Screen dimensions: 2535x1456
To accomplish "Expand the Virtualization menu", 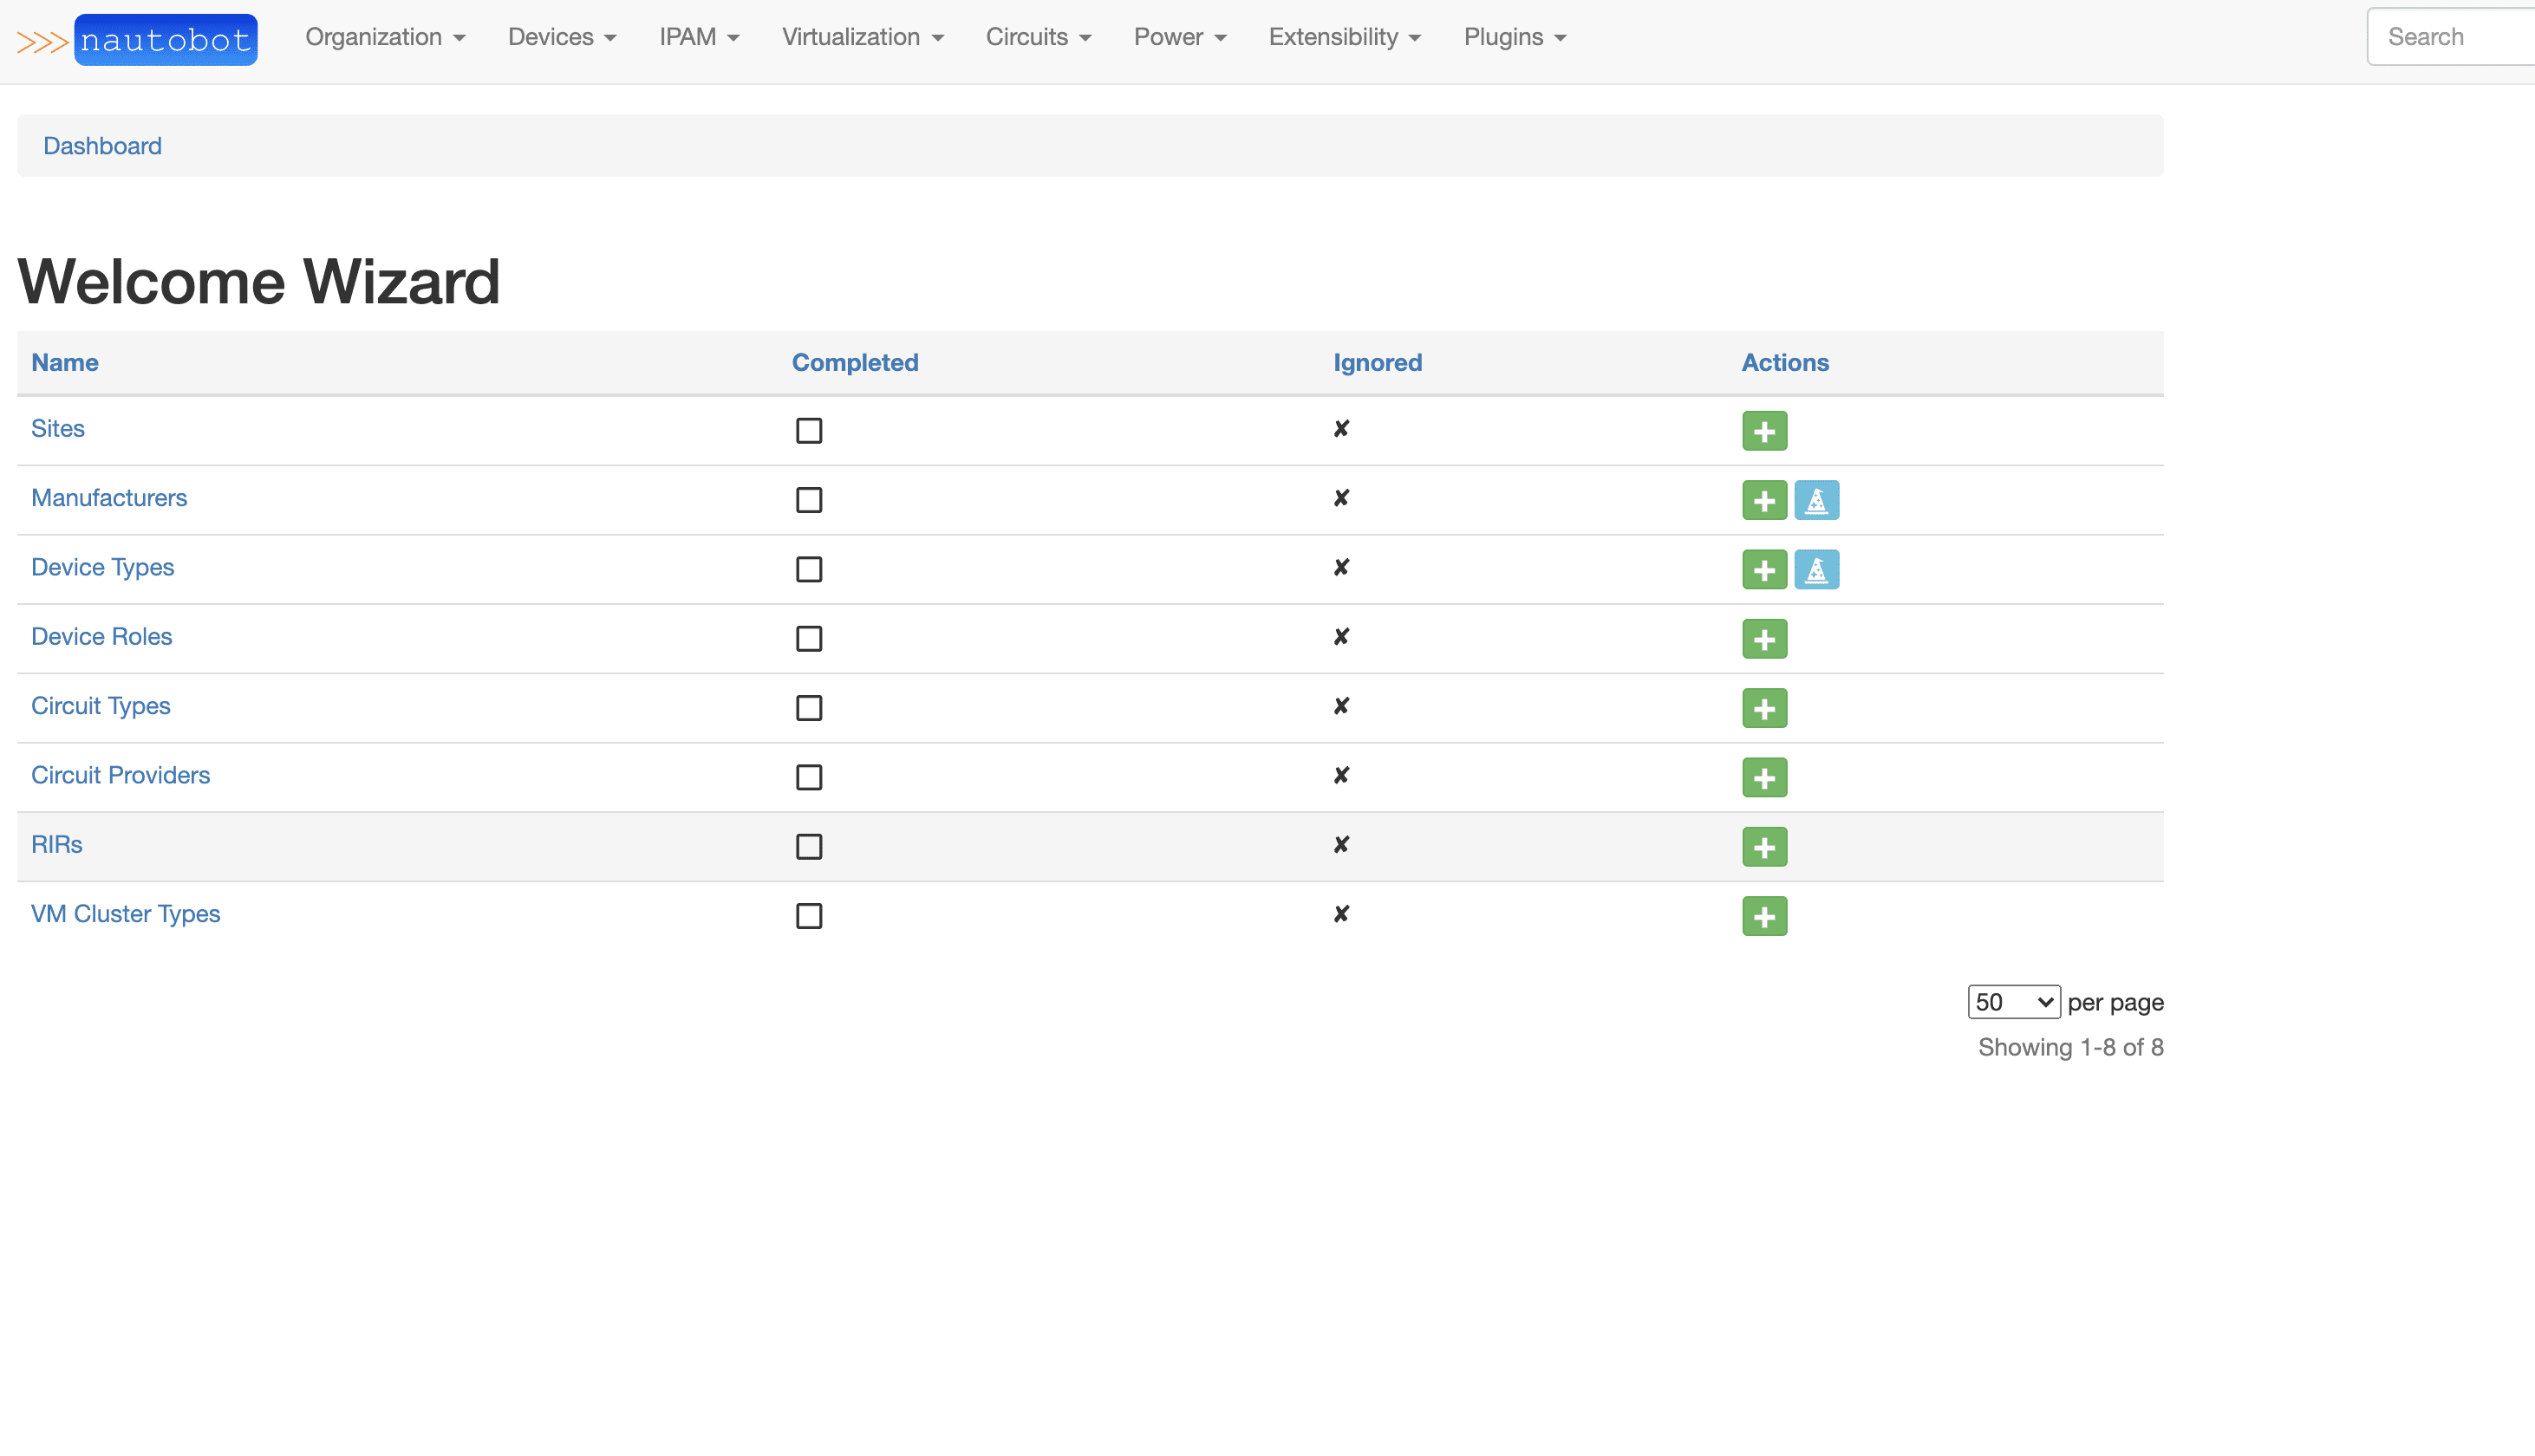I will pos(862,37).
